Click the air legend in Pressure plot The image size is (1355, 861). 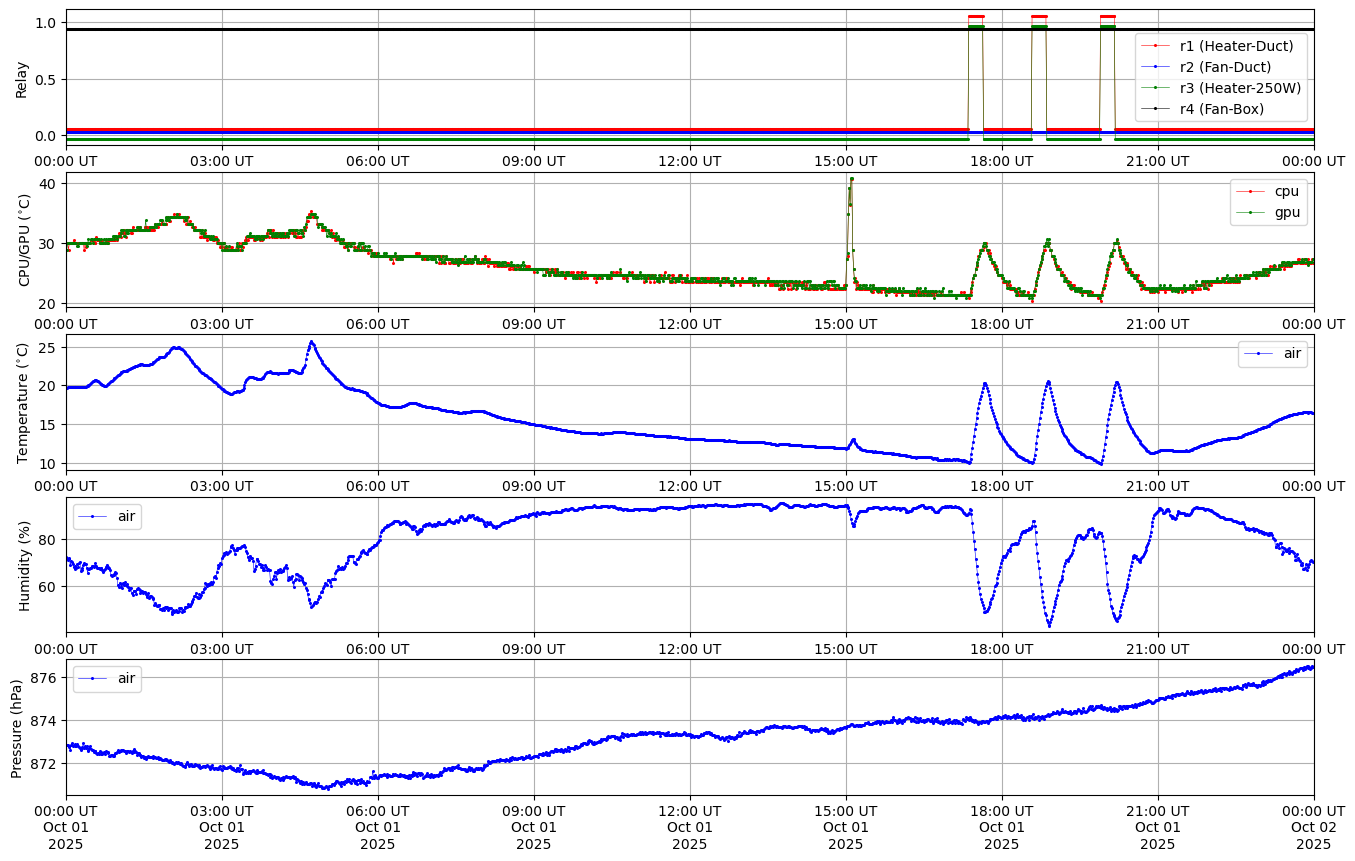coord(126,679)
